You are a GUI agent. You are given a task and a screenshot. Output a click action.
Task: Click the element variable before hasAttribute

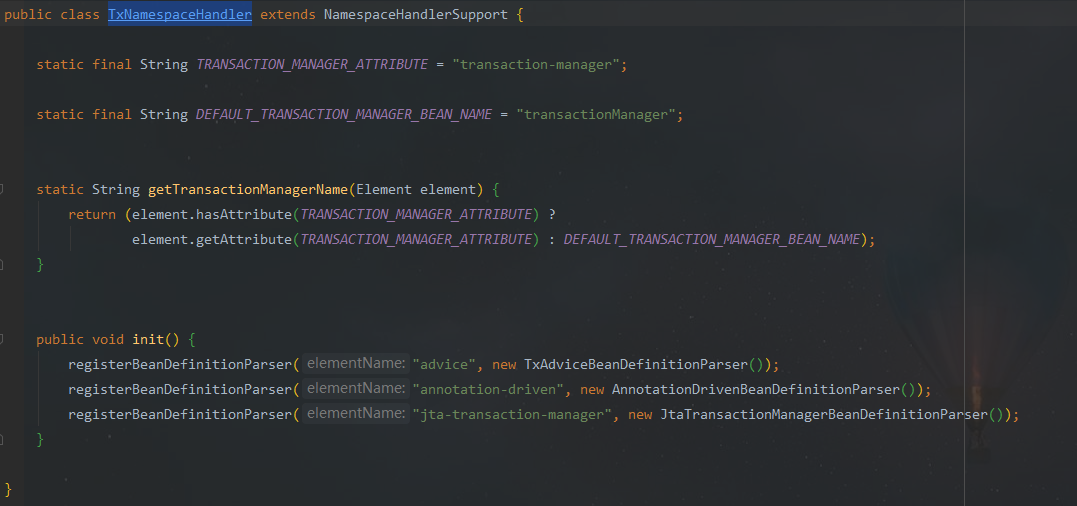click(x=161, y=214)
